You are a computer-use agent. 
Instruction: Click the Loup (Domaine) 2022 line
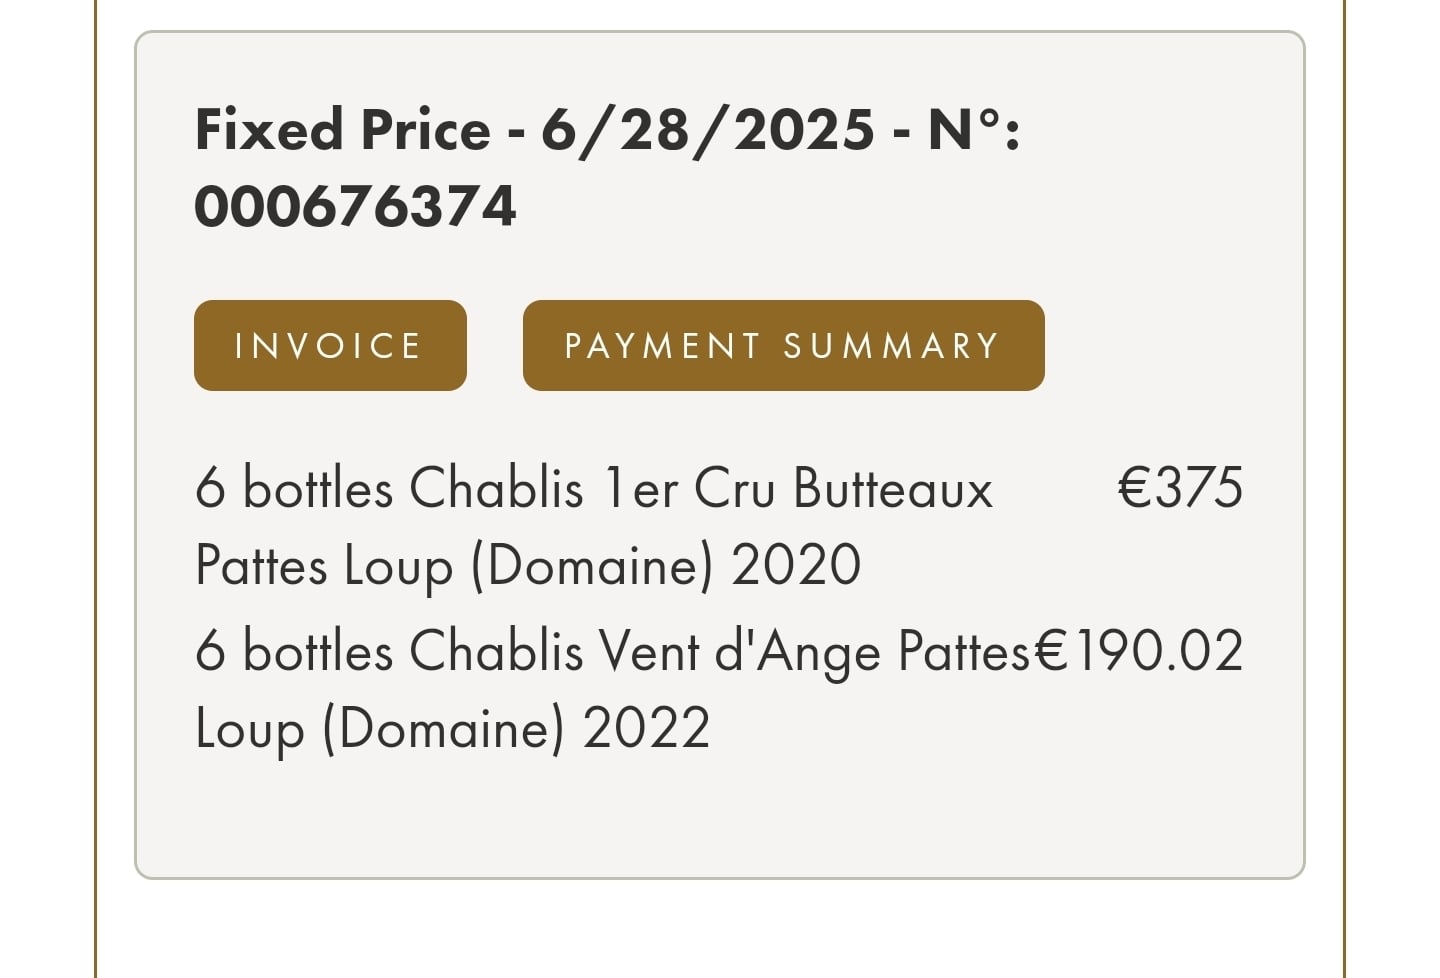coord(452,728)
